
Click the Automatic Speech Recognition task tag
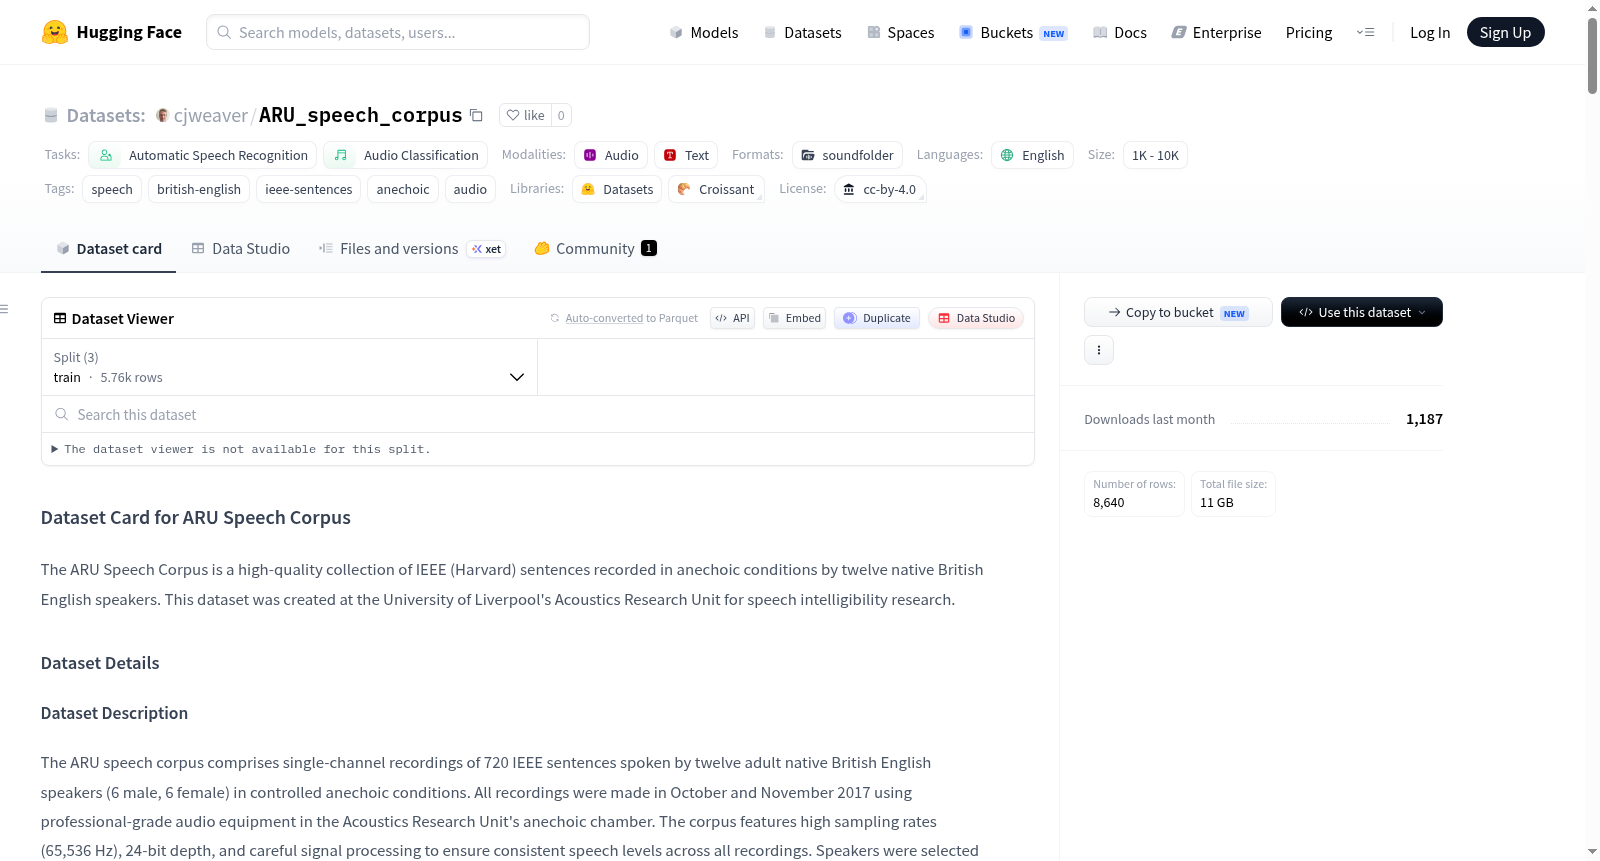[x=203, y=155]
